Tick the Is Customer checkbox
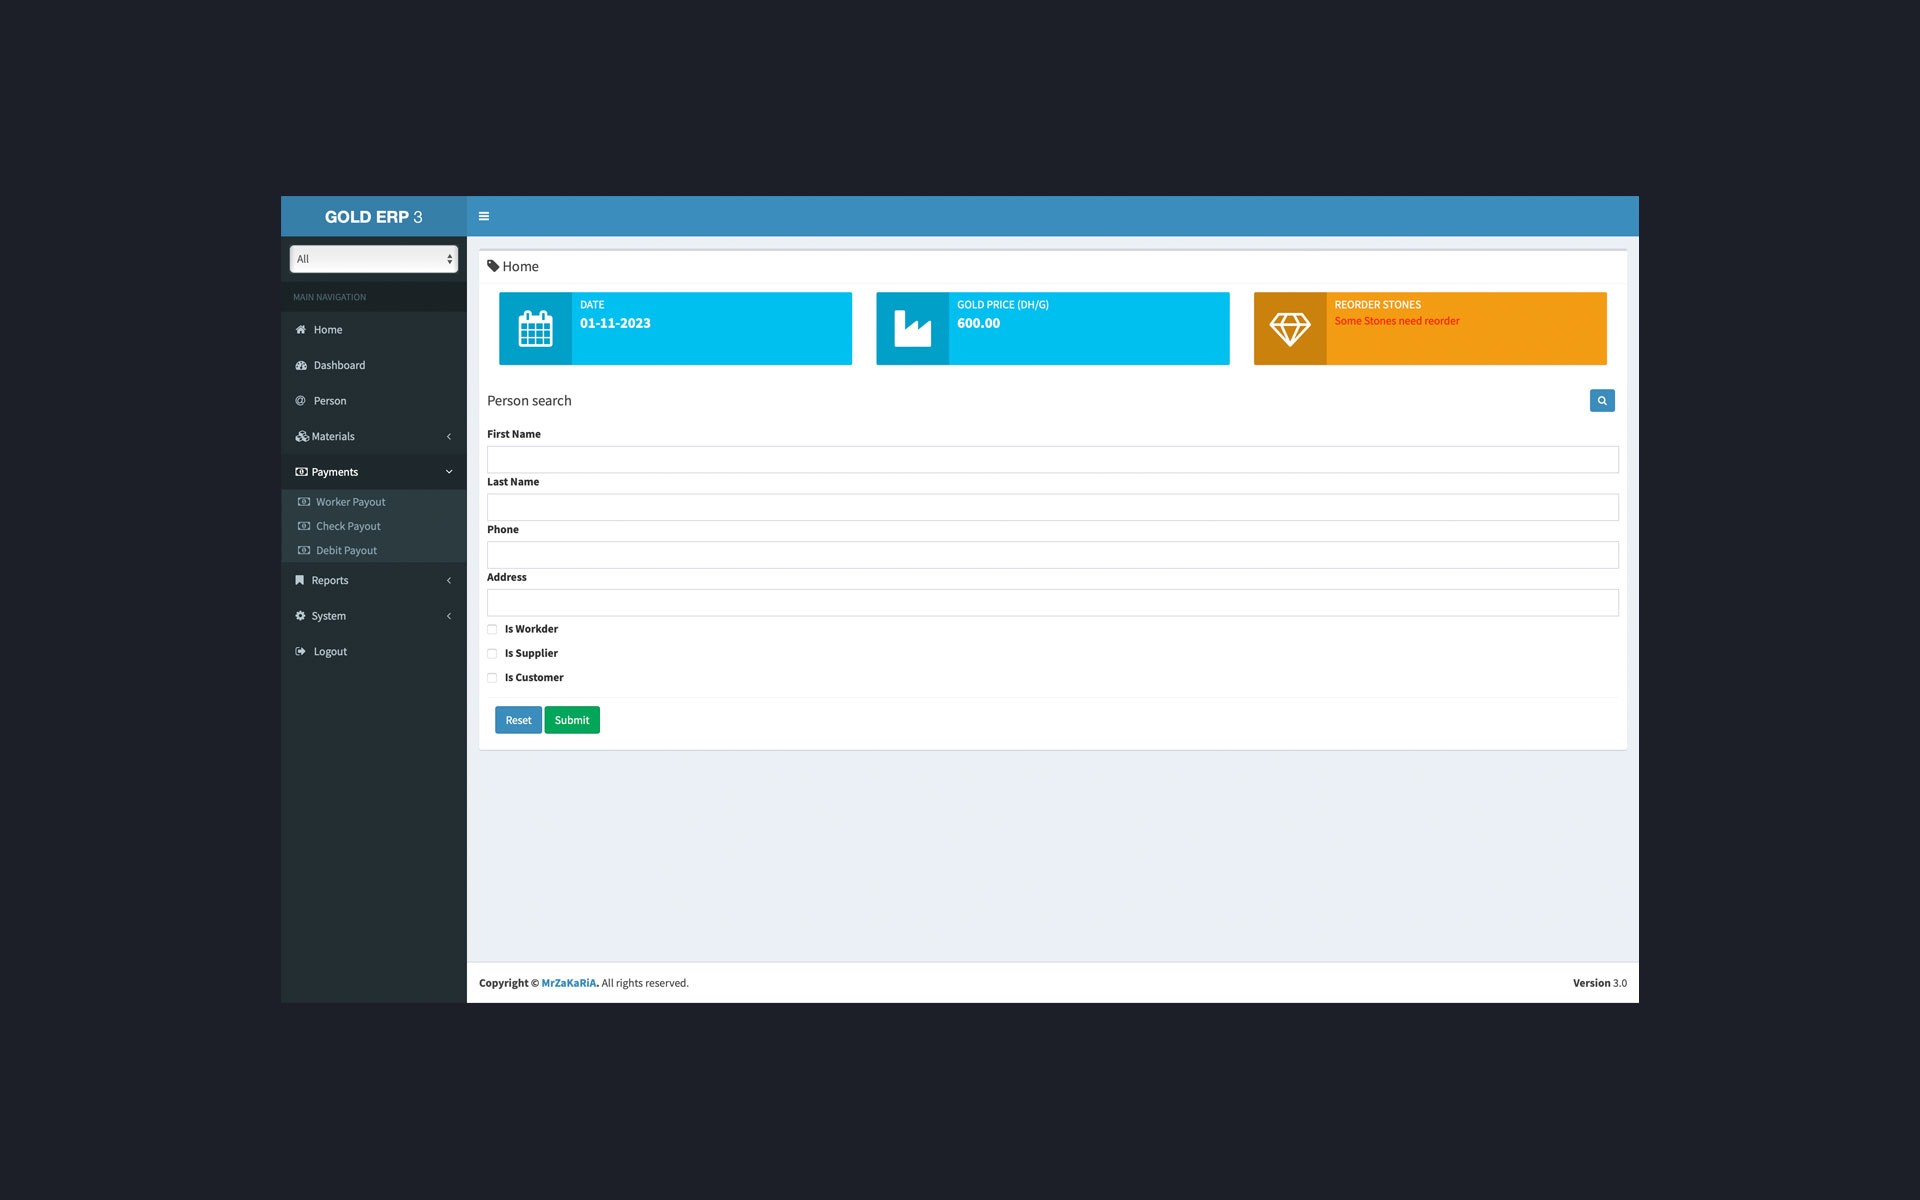Viewport: 1920px width, 1200px height. (x=492, y=678)
